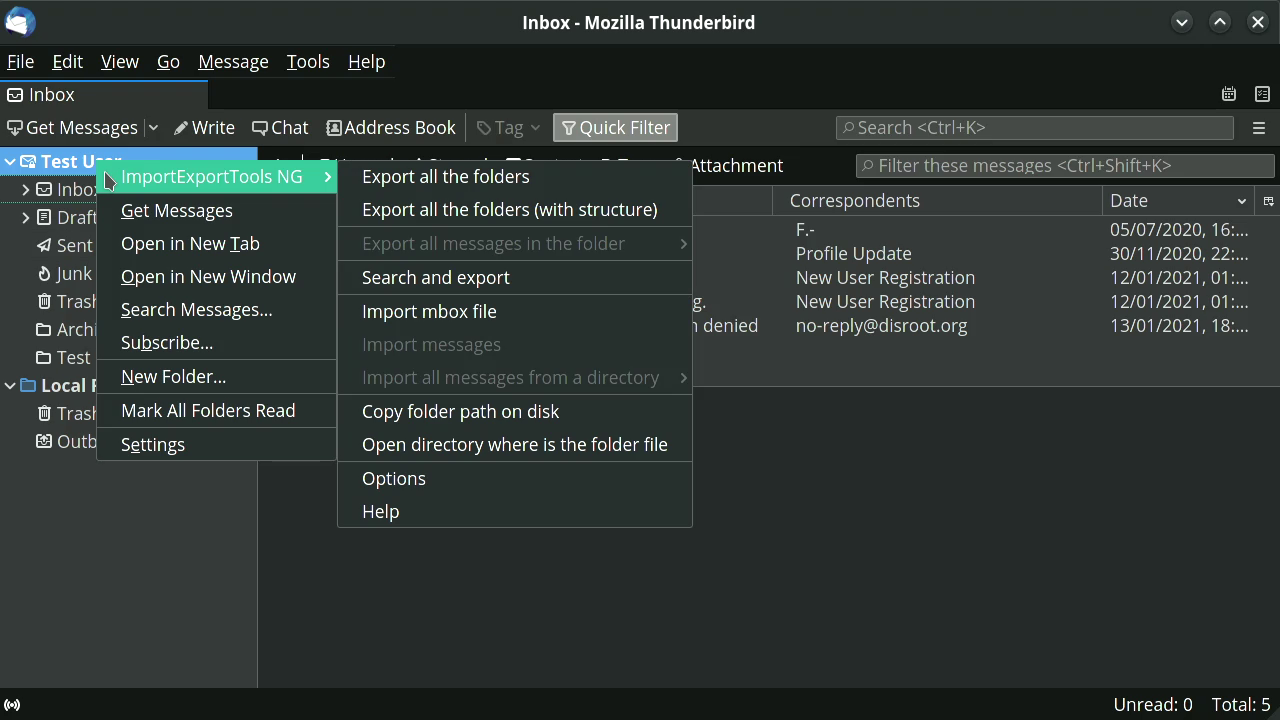Image resolution: width=1280 pixels, height=720 pixels.
Task: Select Import mbox file
Action: coord(515,312)
